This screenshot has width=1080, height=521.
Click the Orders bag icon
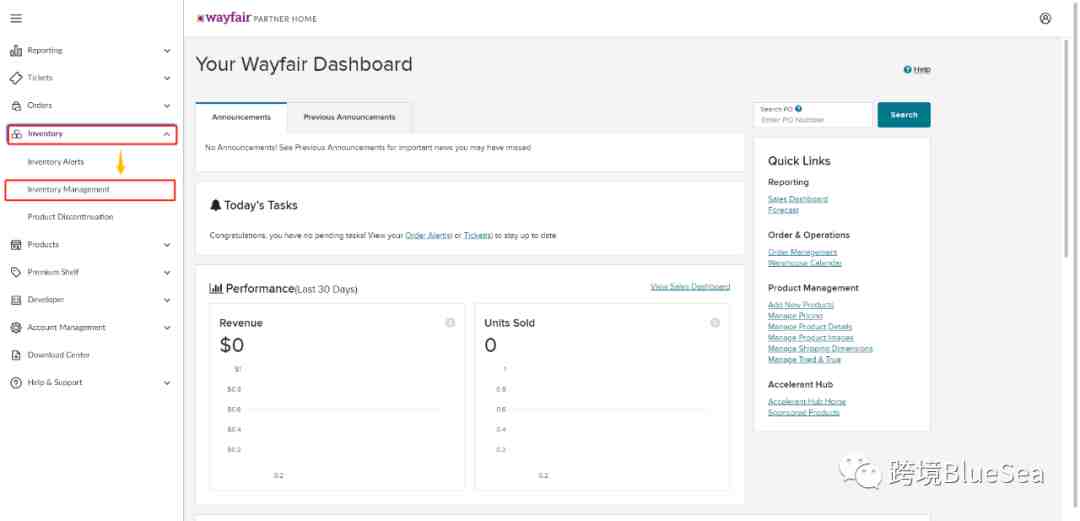(16, 106)
